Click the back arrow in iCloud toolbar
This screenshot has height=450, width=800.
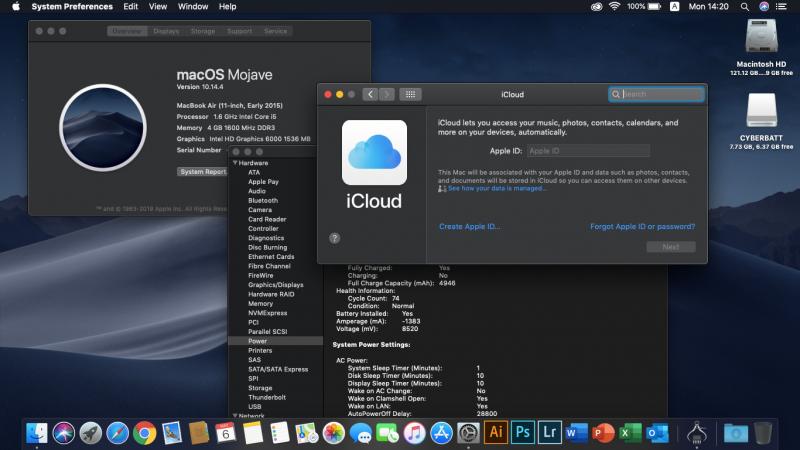(369, 94)
